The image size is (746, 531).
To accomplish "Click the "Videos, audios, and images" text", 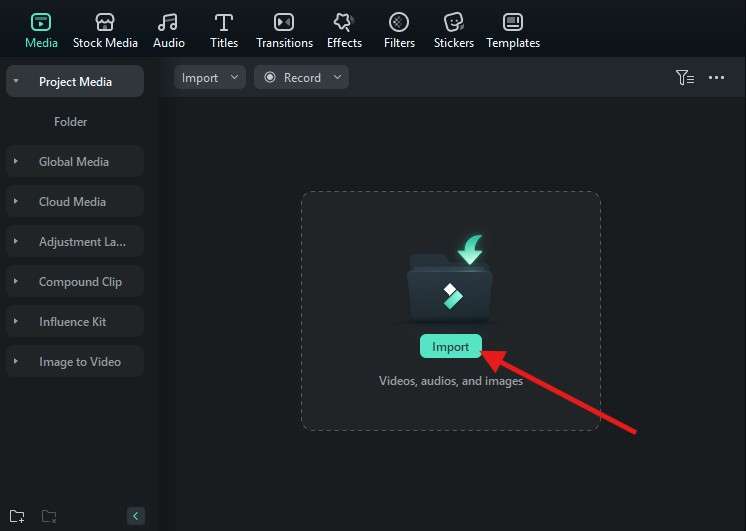I will pyautogui.click(x=451, y=381).
